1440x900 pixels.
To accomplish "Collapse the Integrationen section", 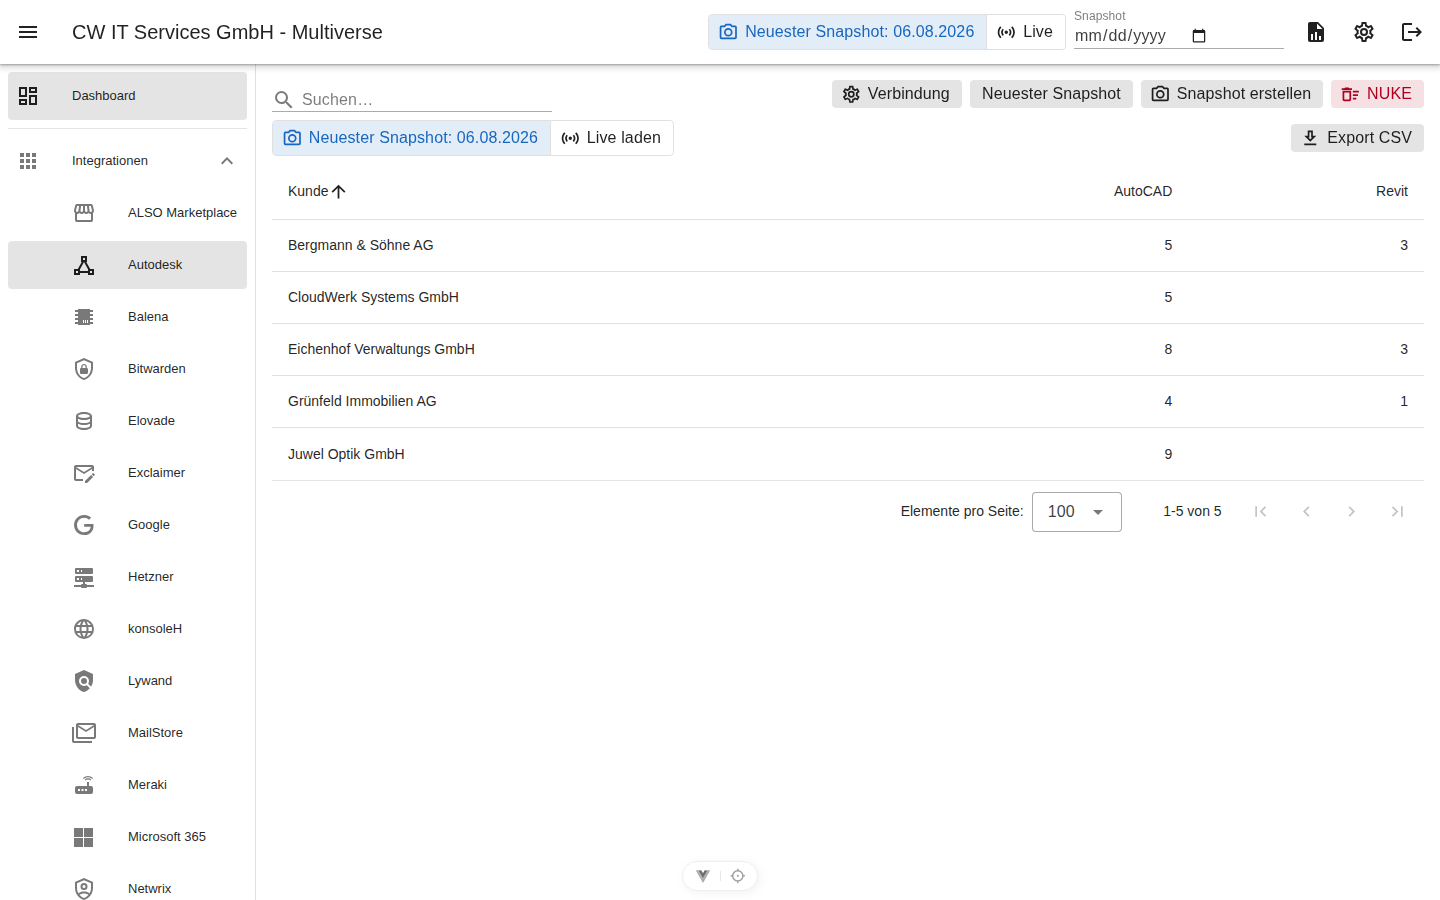I will (x=227, y=161).
